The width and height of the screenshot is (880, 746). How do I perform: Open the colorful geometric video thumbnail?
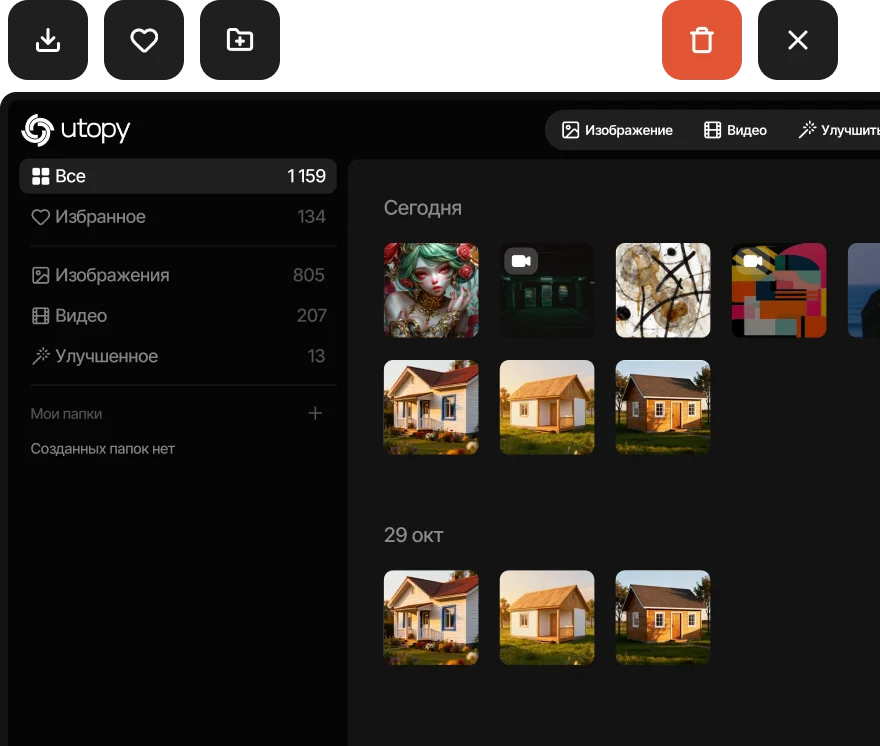[779, 290]
